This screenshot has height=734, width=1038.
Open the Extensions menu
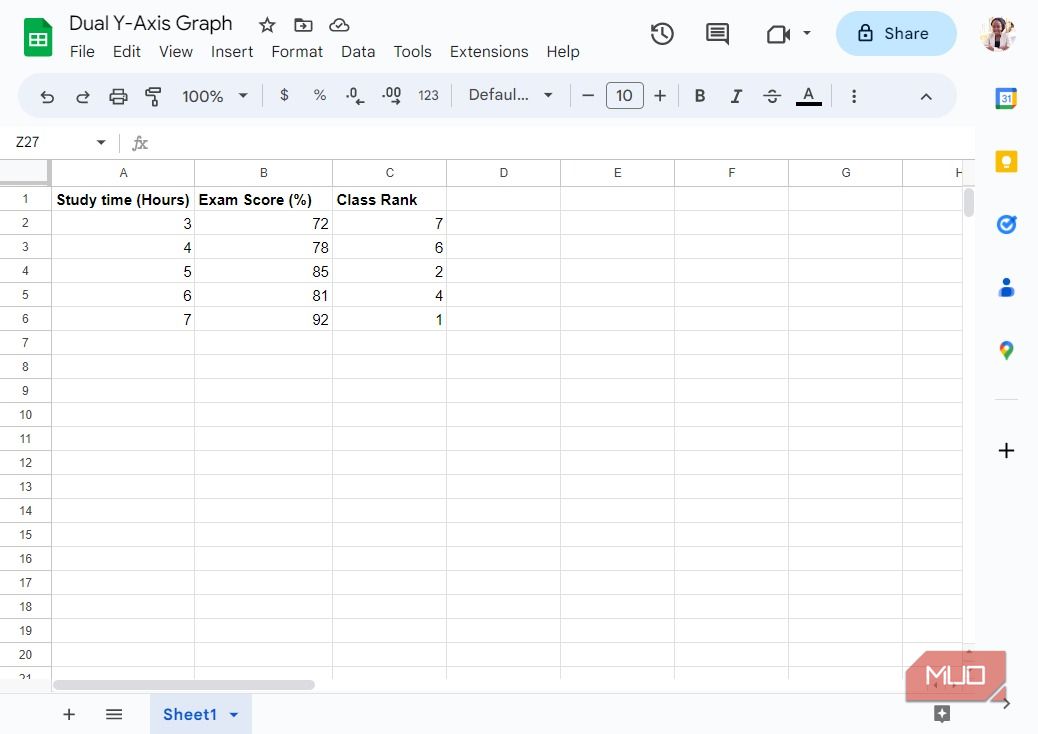(489, 51)
